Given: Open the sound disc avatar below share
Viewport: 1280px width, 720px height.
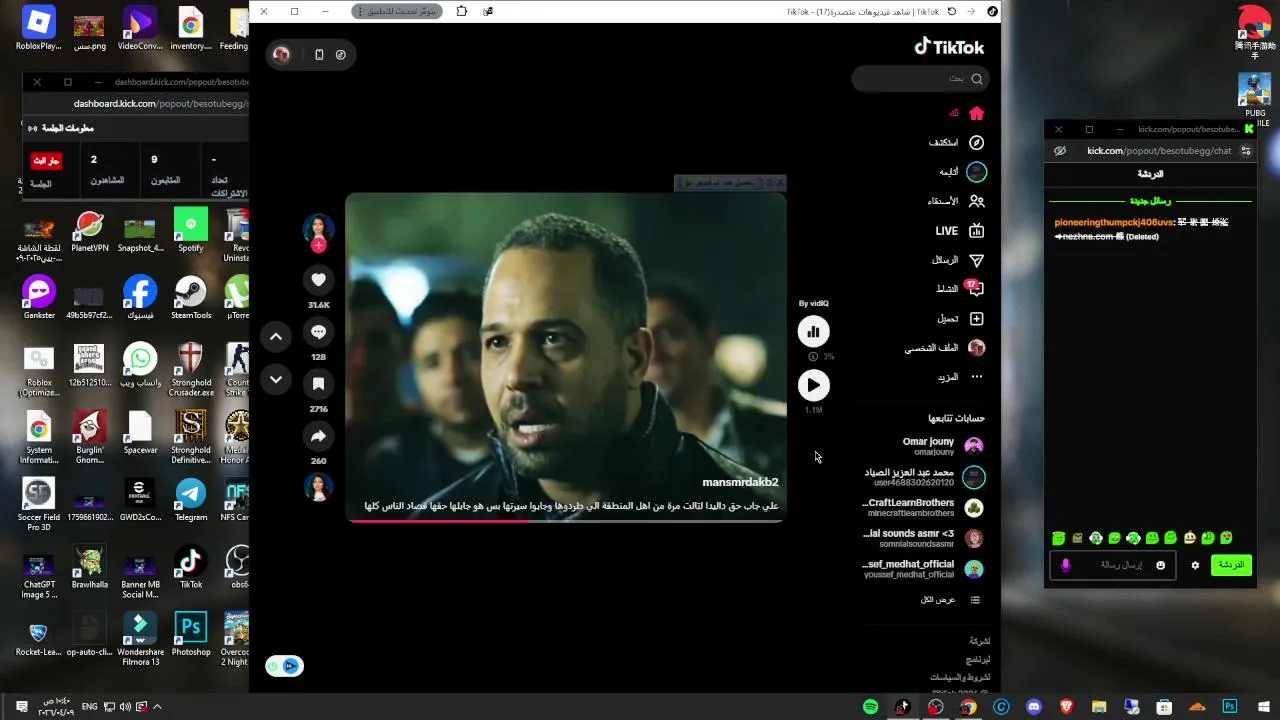Looking at the screenshot, I should [x=318, y=487].
